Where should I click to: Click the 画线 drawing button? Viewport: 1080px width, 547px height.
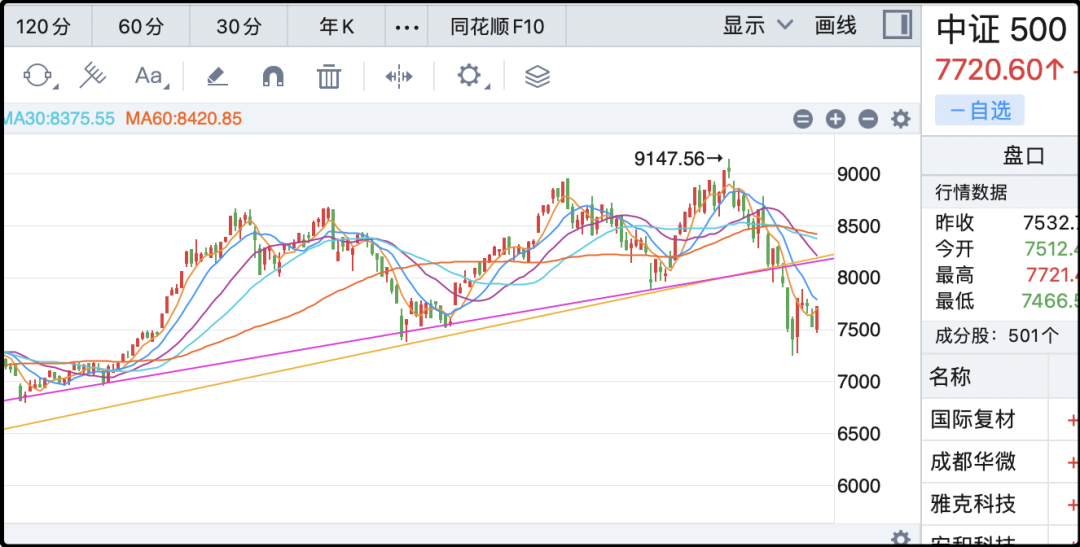tap(835, 25)
